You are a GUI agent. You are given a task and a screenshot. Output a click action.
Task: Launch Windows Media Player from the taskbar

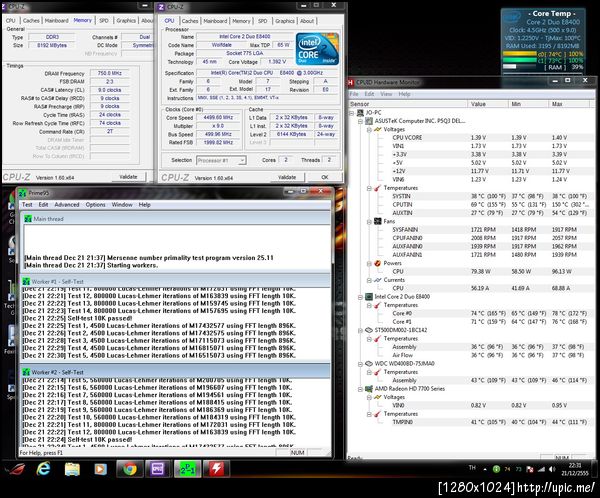coord(100,469)
